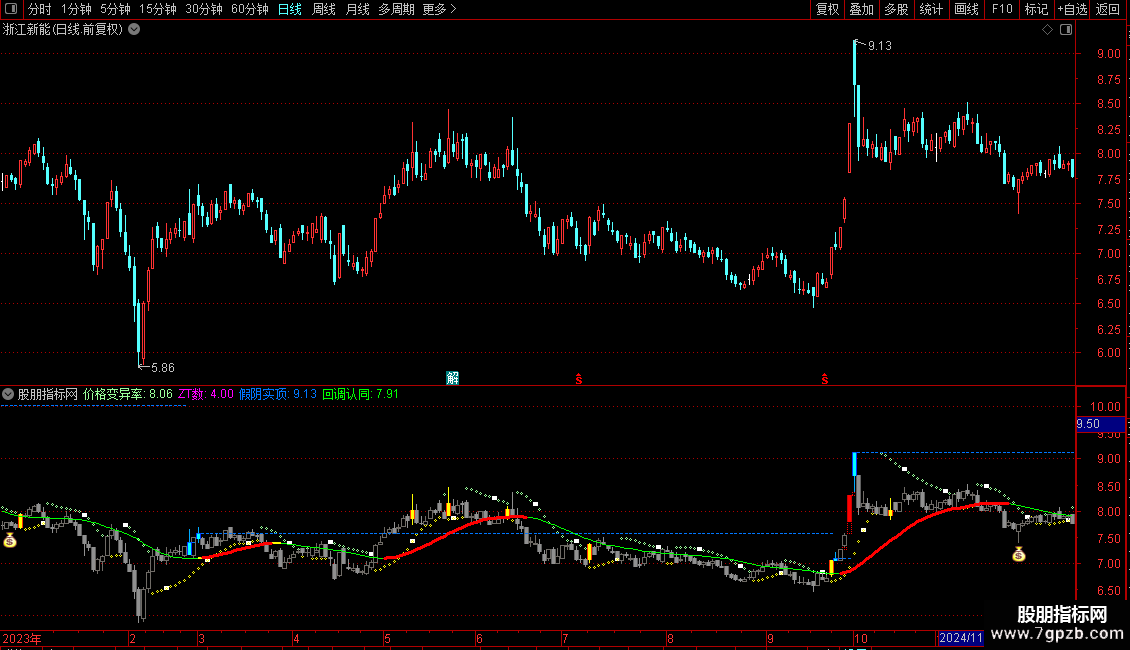Toggle the side panel icon in the chart's top-right corner
Viewport: 1130px width, 650px height.
1066,30
